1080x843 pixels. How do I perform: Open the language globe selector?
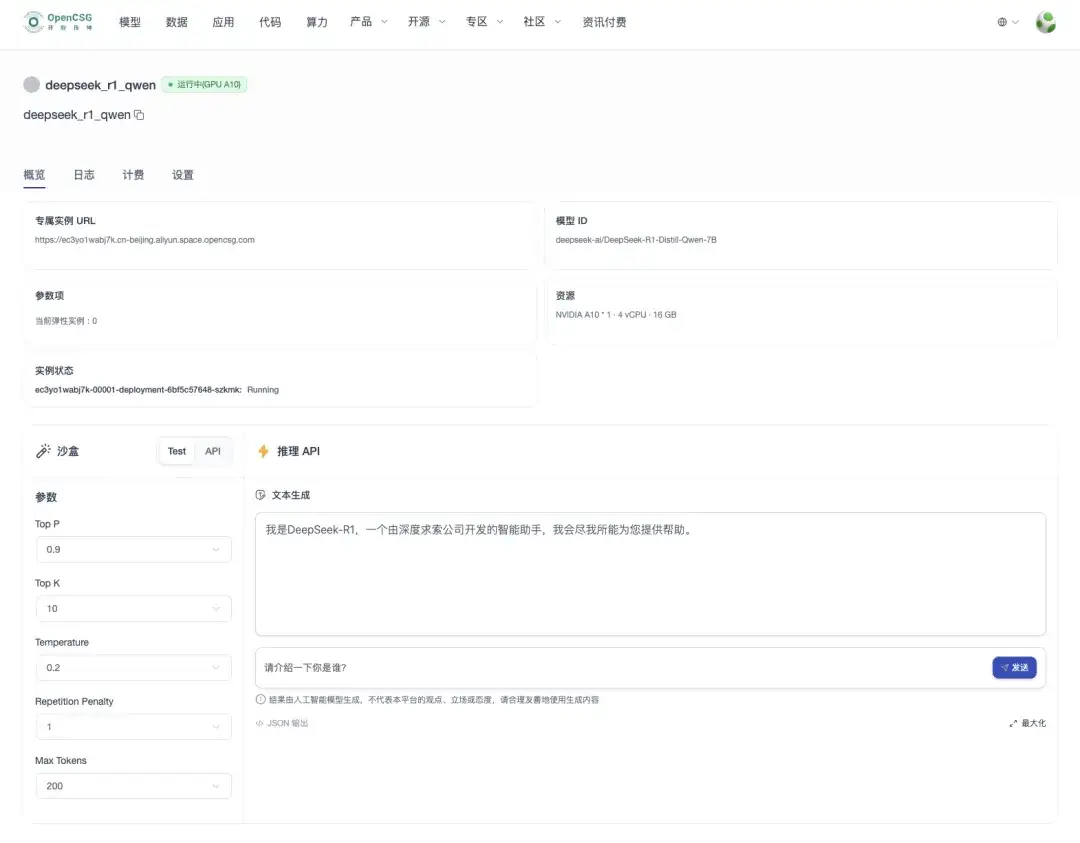[x=1008, y=22]
